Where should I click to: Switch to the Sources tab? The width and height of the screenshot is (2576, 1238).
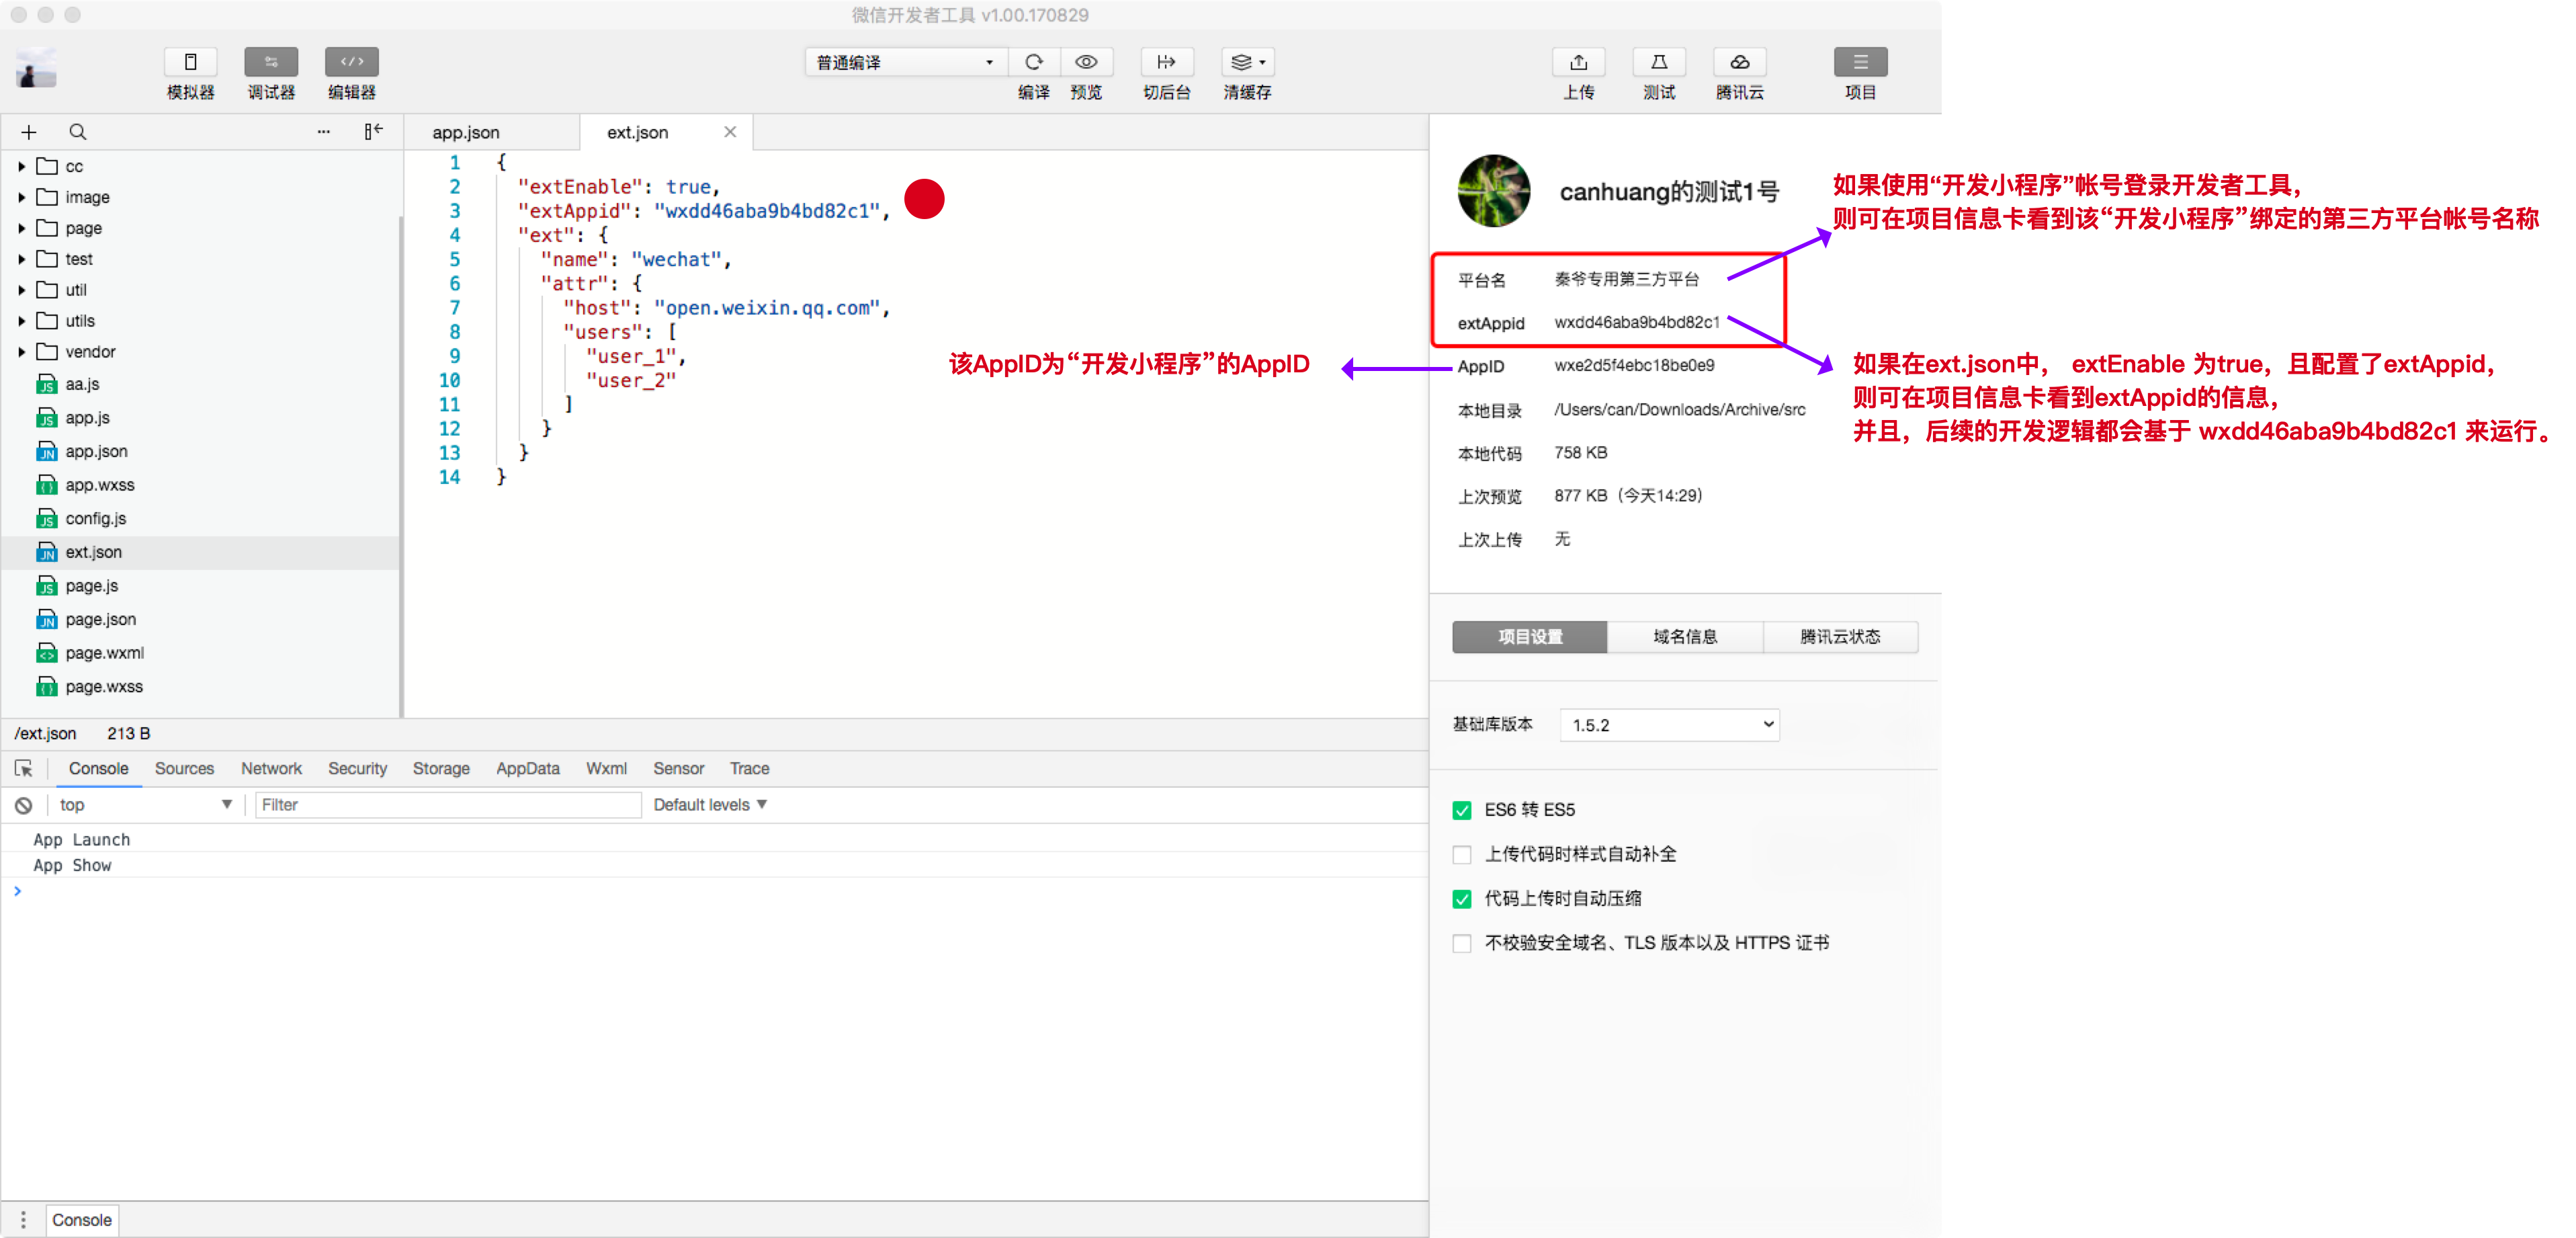pyautogui.click(x=184, y=768)
